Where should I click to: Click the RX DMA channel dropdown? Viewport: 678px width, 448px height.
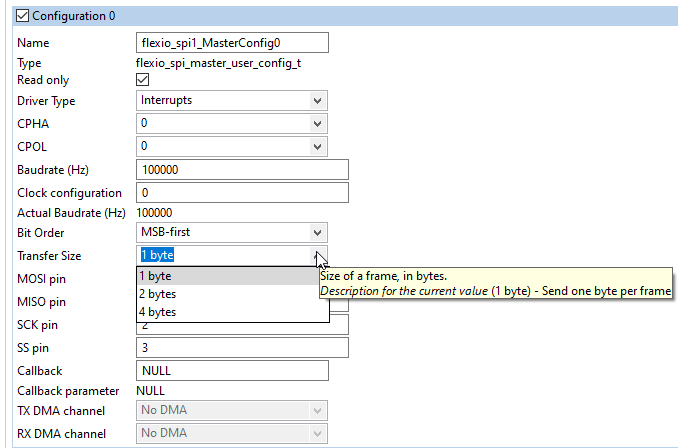point(231,433)
